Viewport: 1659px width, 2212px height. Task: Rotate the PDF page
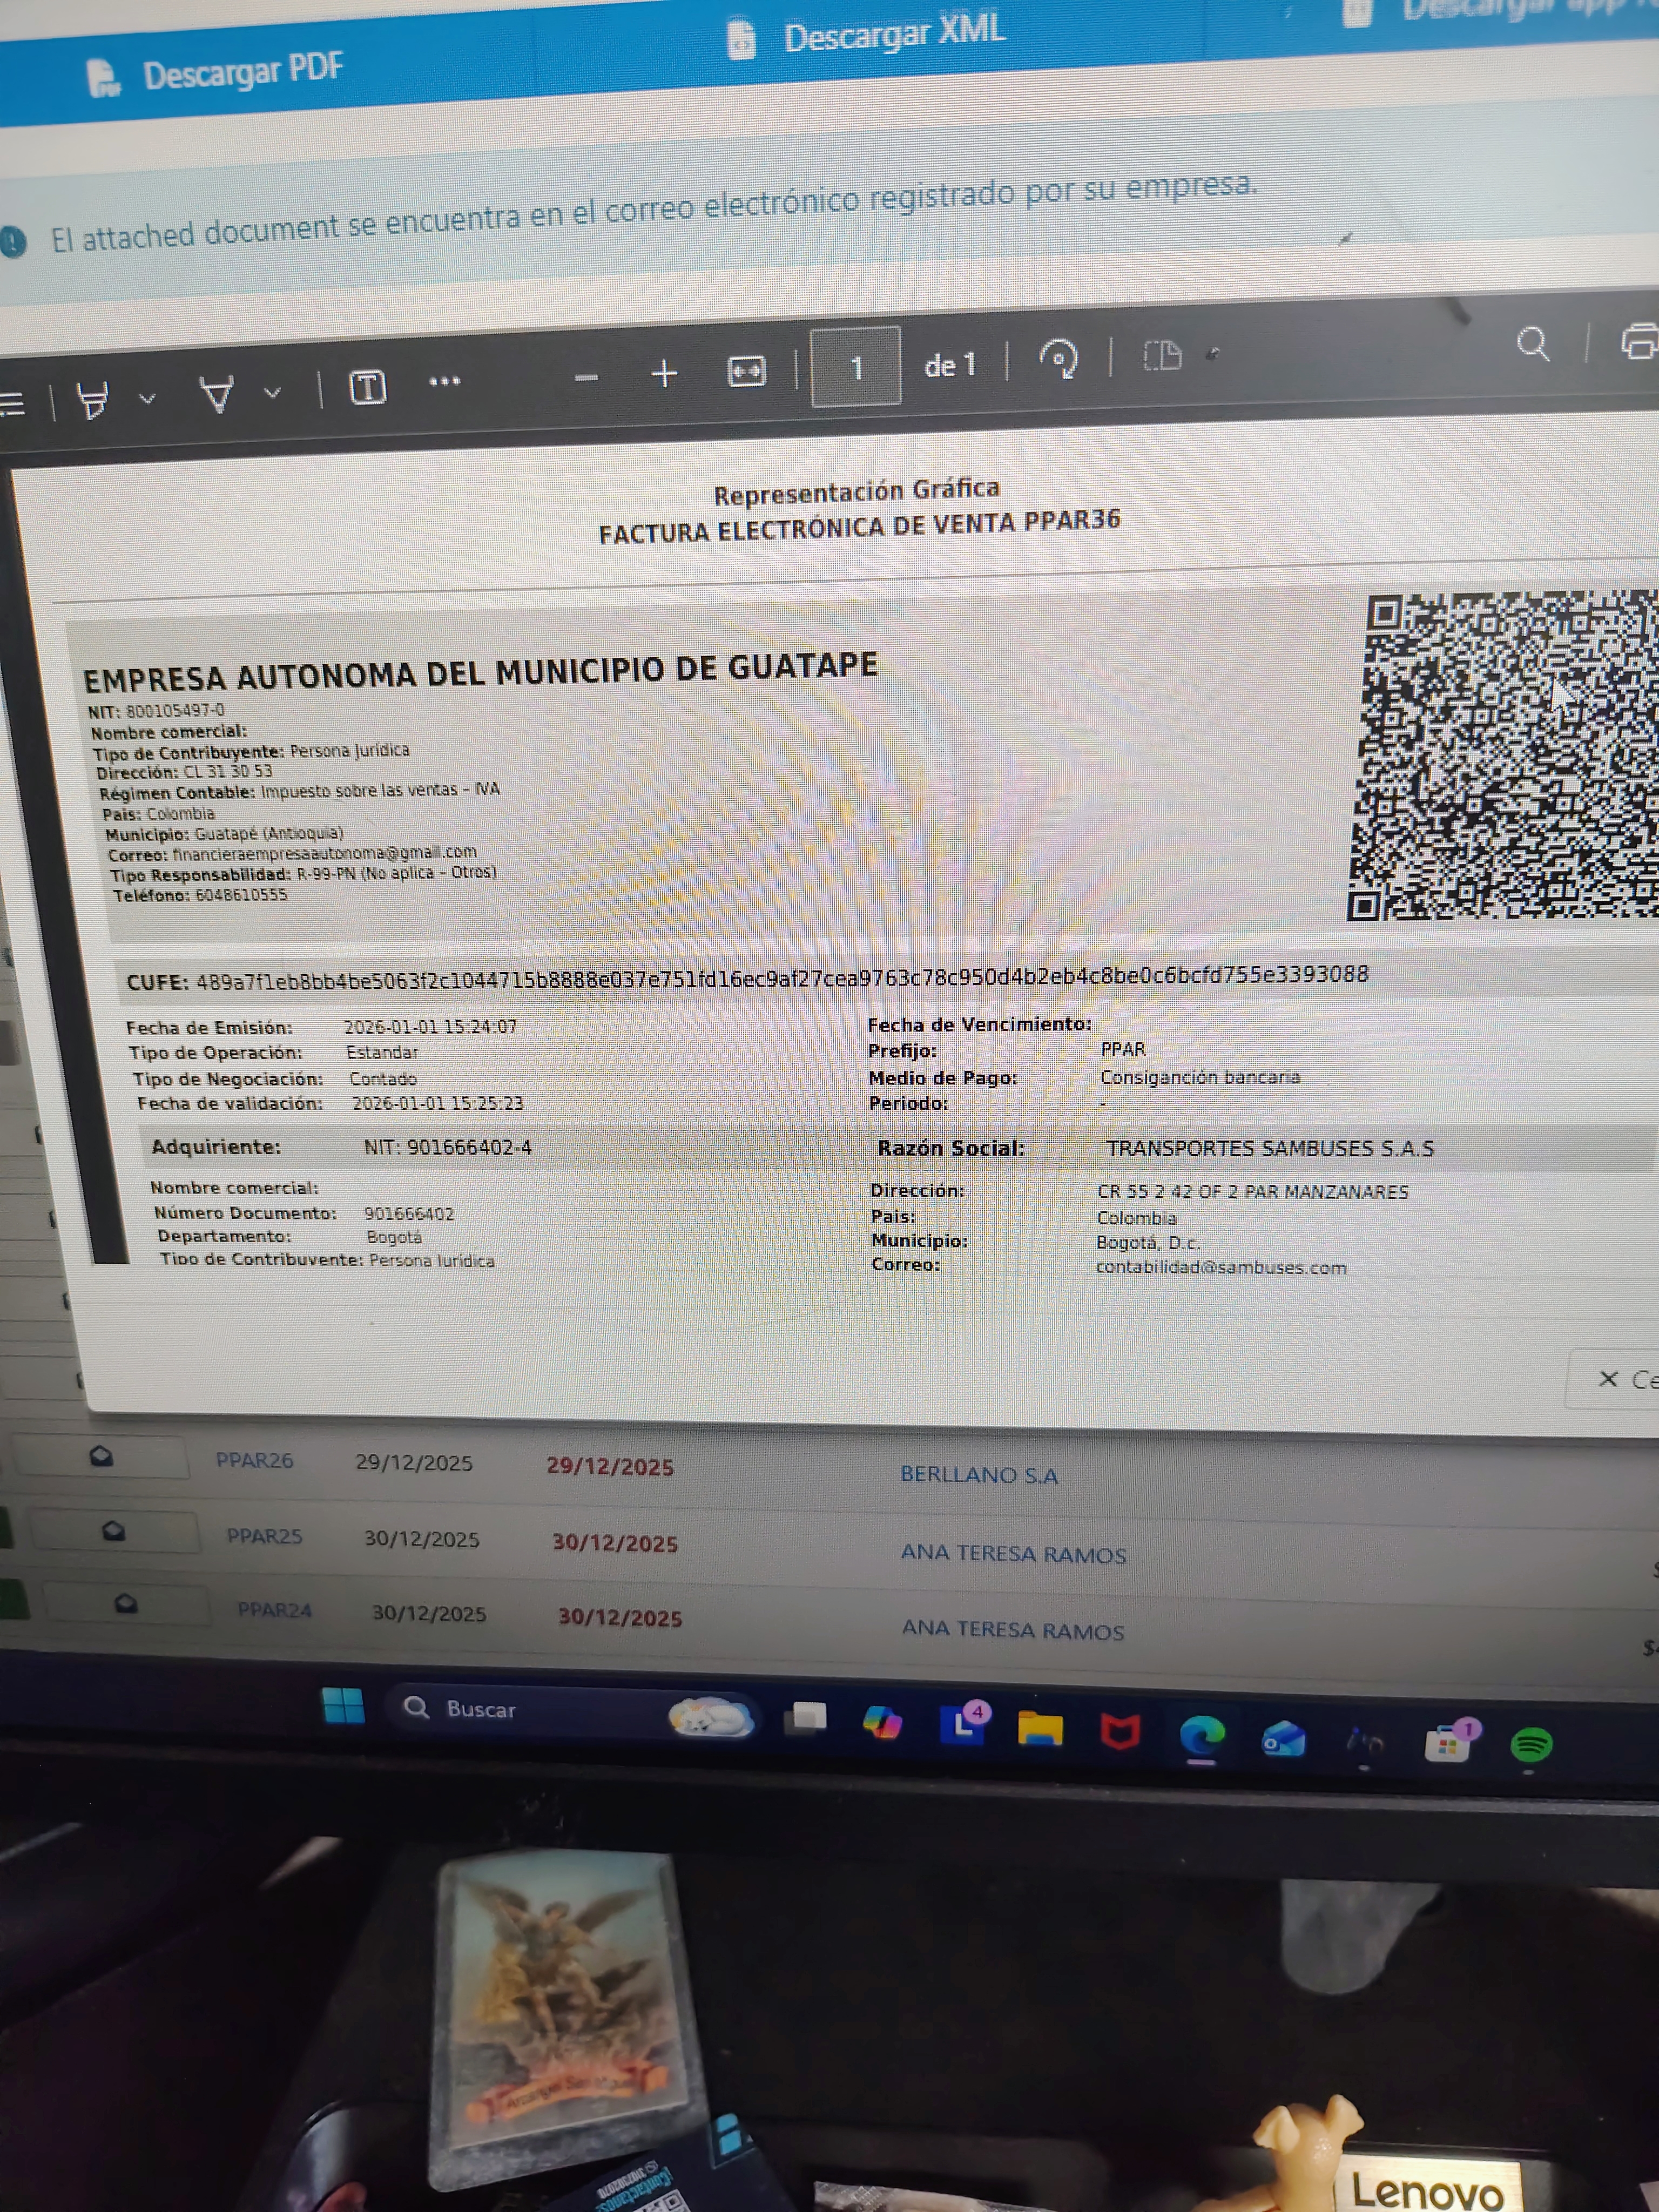tap(1059, 358)
